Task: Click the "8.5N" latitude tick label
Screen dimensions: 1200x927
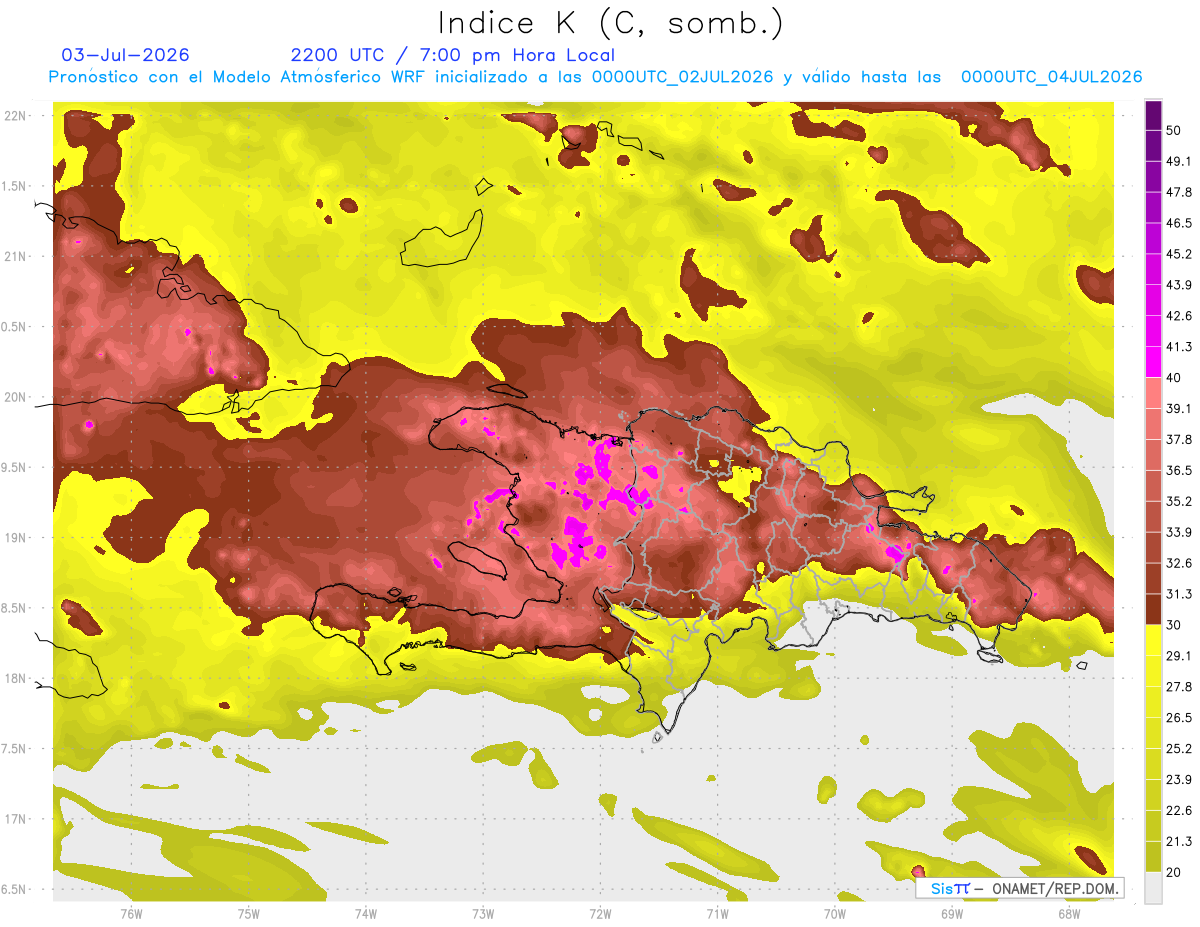Action: (x=15, y=608)
